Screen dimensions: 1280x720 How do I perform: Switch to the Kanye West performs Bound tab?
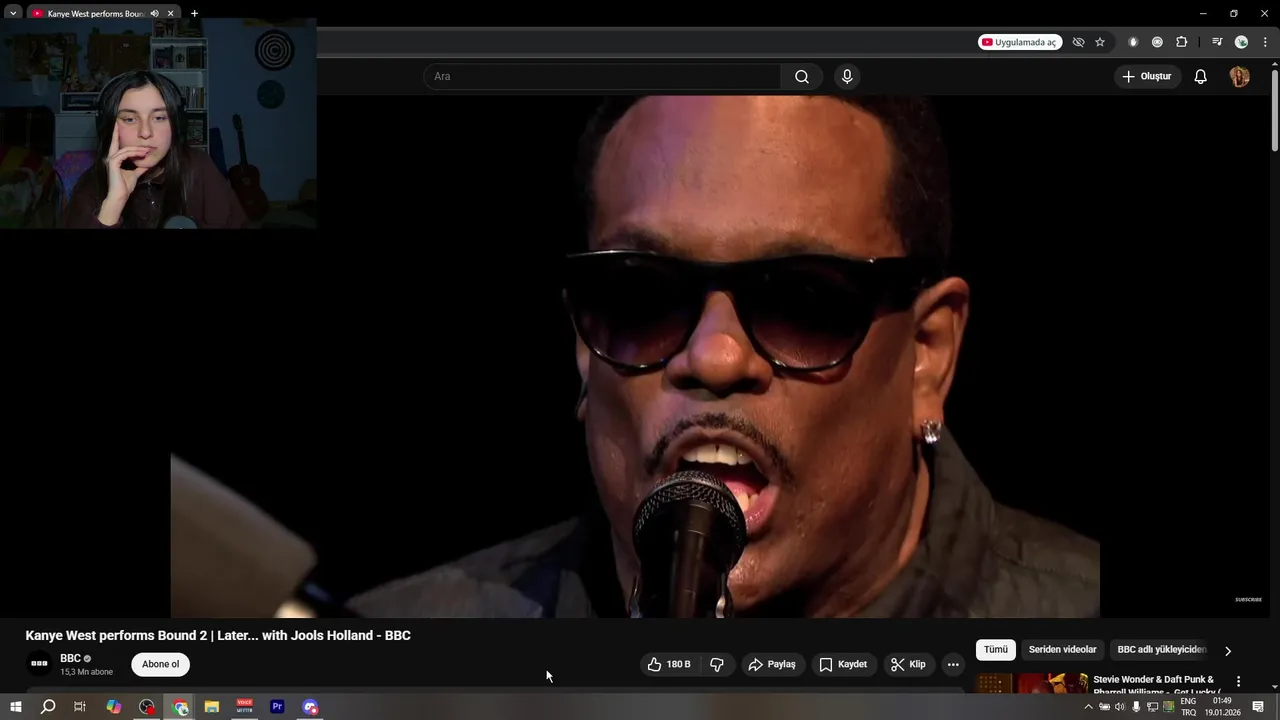96,13
